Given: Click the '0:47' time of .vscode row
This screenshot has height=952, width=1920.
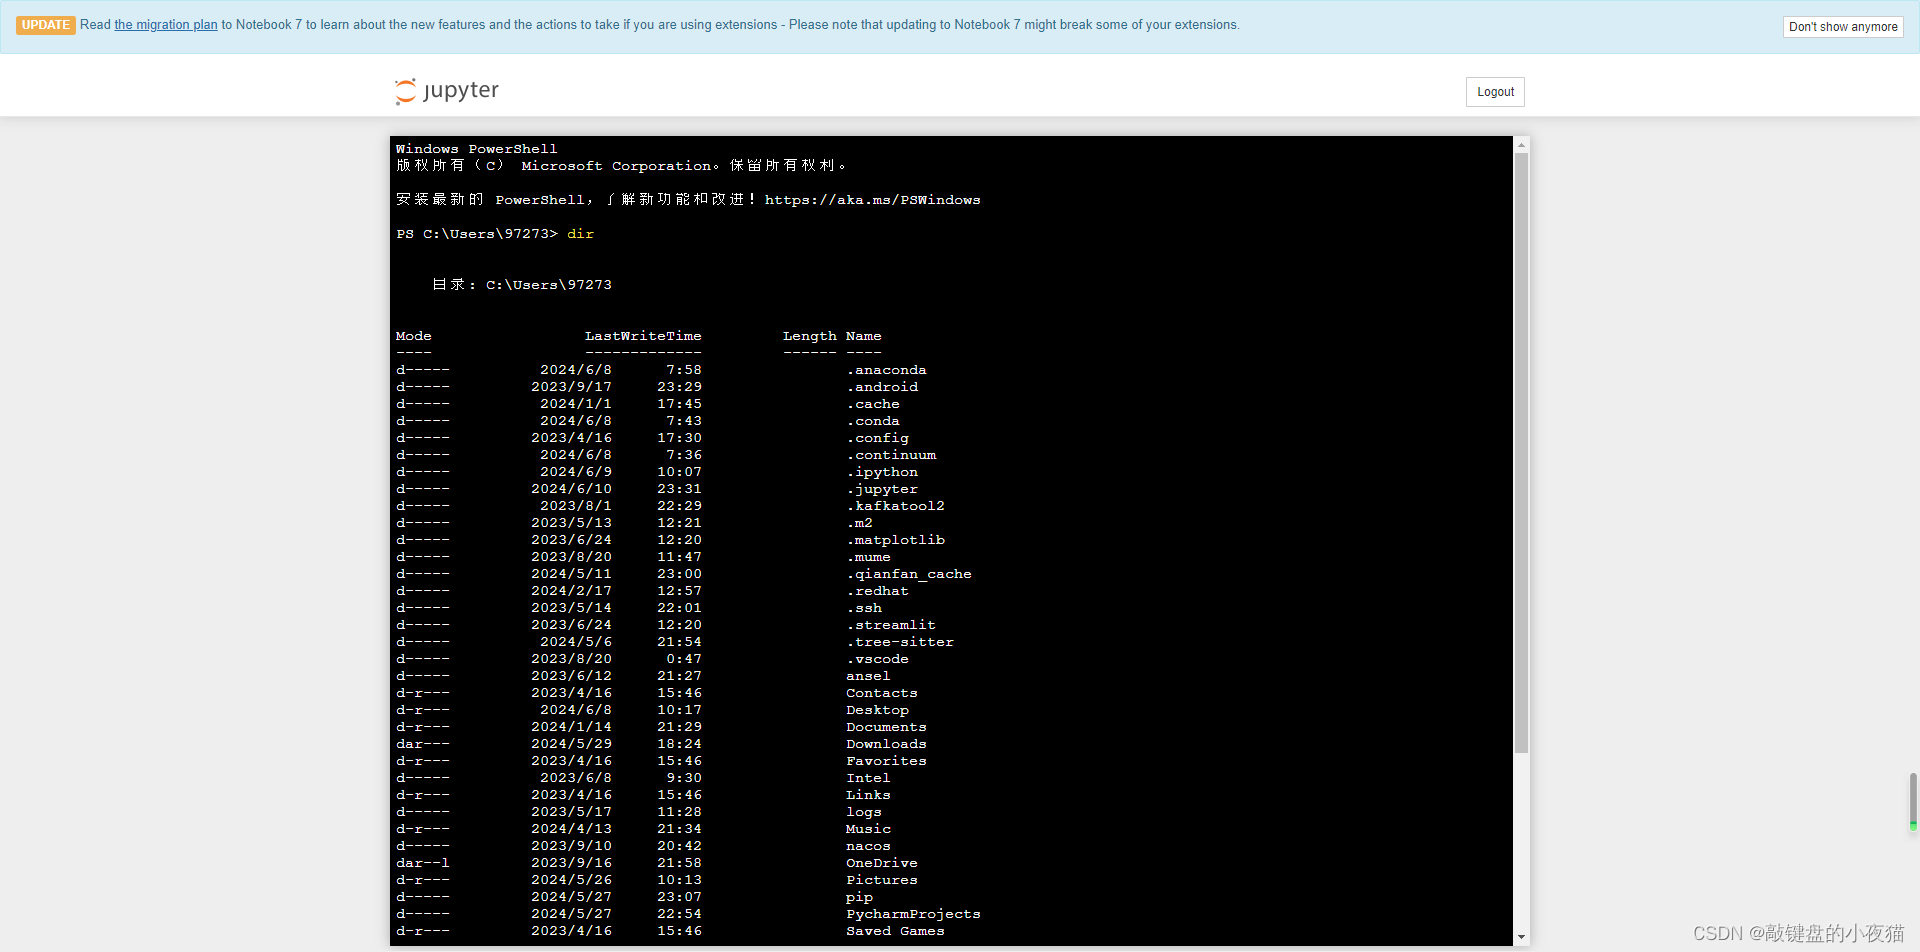Looking at the screenshot, I should [684, 659].
